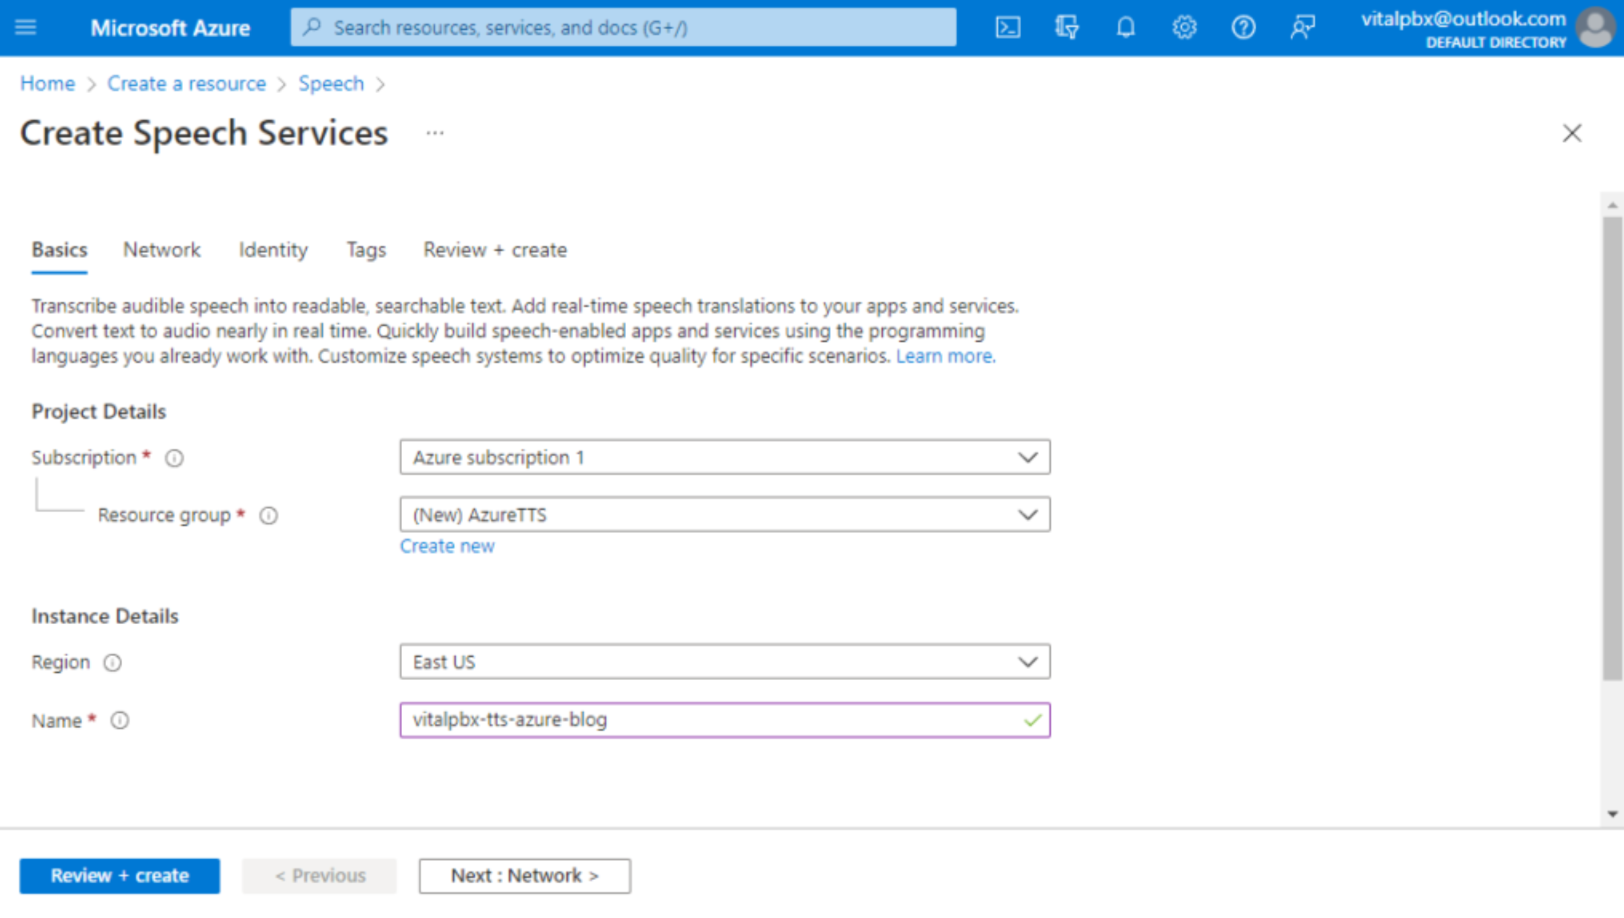Open the Directories and subscriptions filter
The image size is (1624, 918).
click(x=1066, y=27)
